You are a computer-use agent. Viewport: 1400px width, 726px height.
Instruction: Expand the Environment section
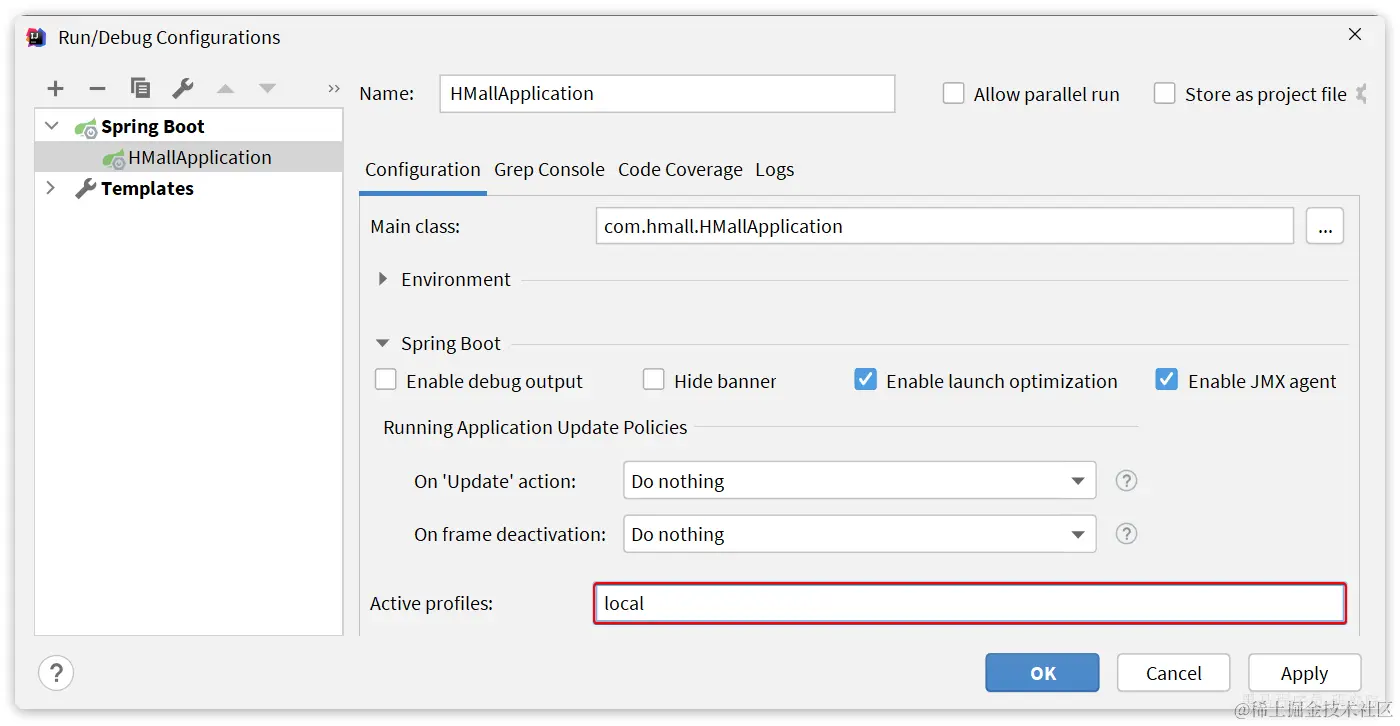coord(383,279)
